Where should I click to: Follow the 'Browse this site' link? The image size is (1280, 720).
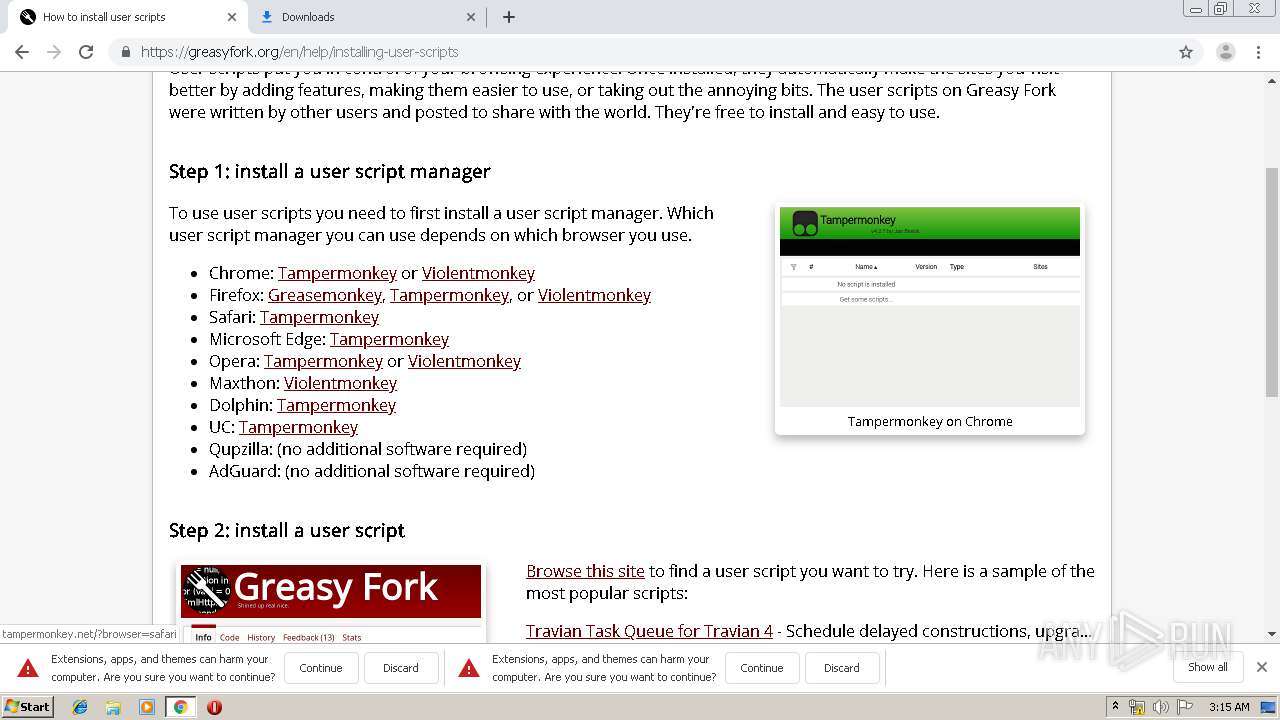(x=585, y=571)
